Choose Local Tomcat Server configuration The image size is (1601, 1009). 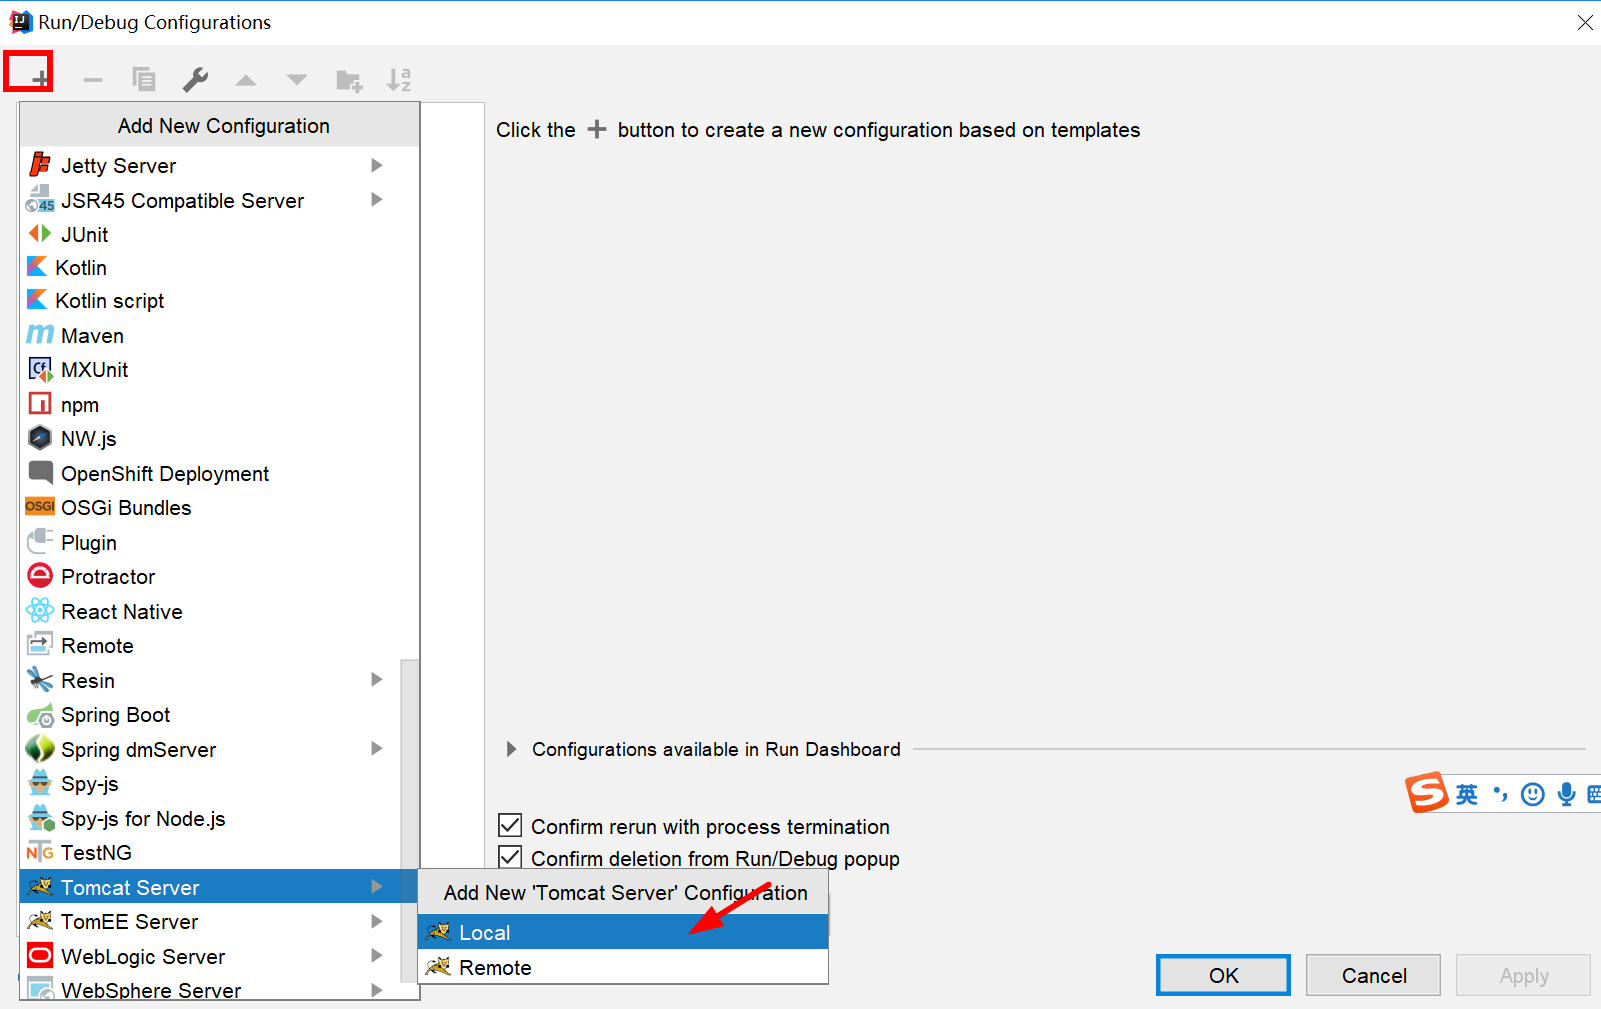(x=623, y=932)
